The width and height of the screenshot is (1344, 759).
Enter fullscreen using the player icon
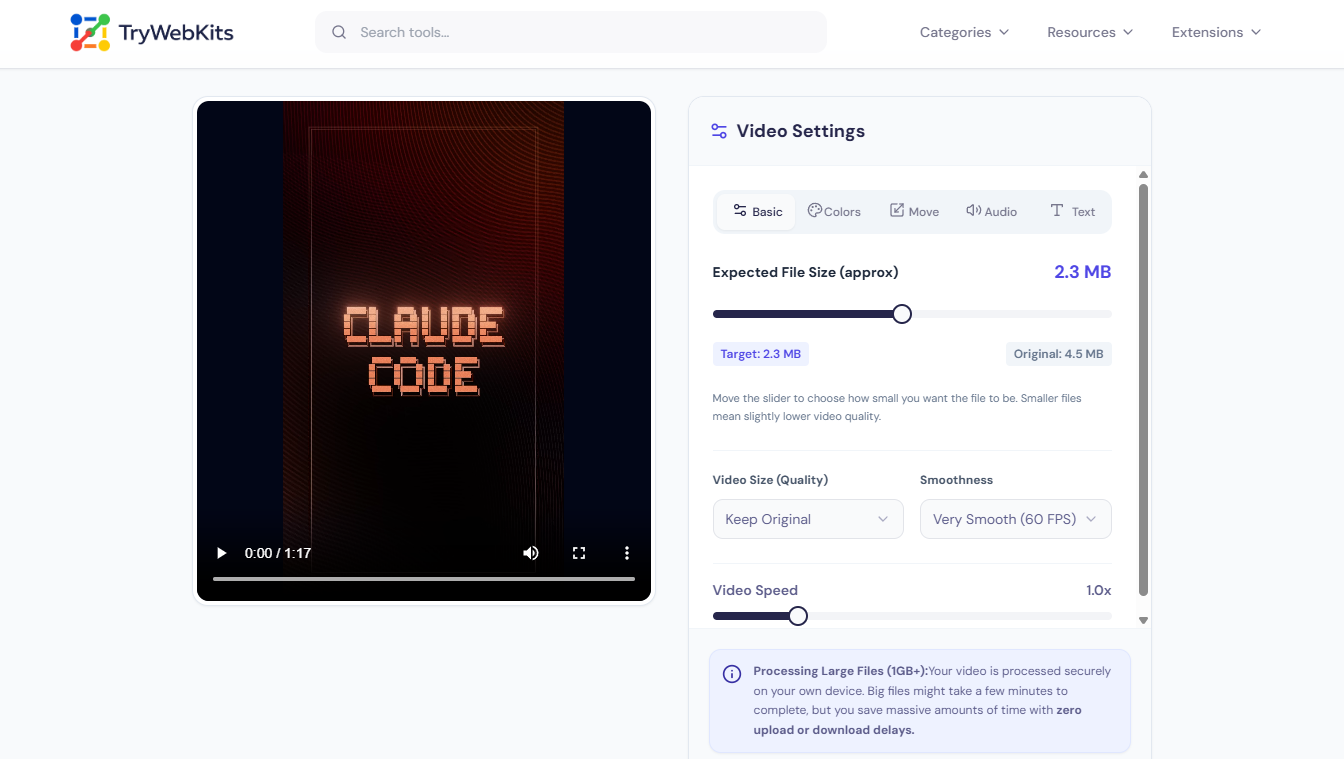pos(579,552)
